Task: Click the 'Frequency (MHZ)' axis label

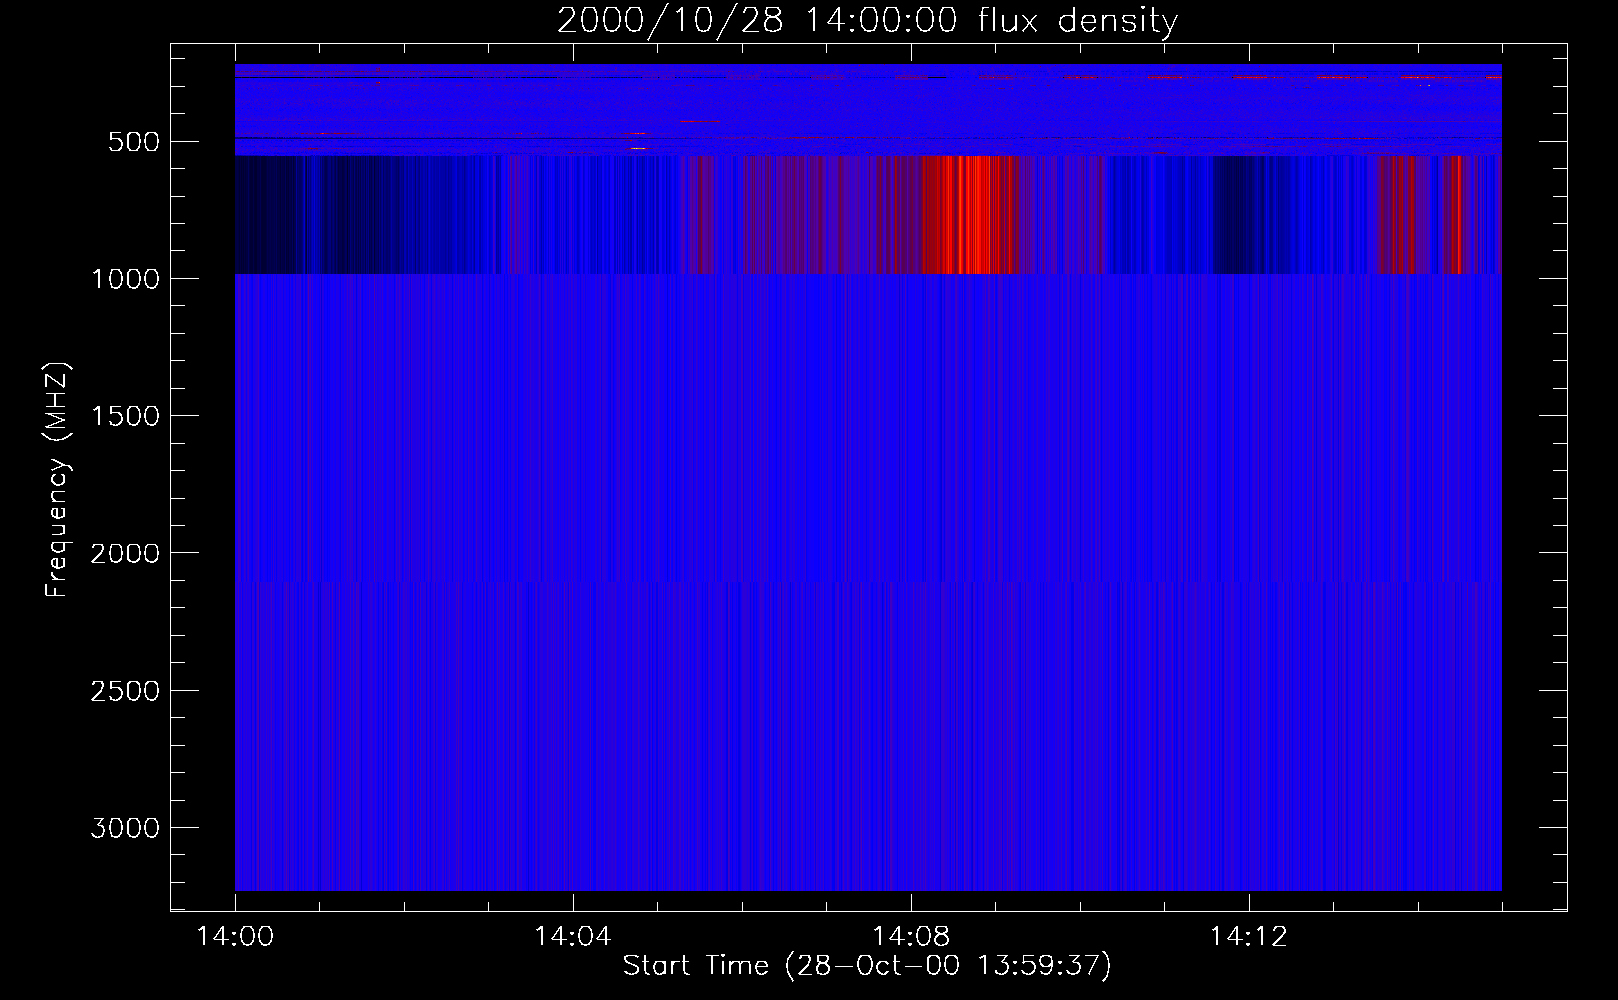Action: coord(57,479)
